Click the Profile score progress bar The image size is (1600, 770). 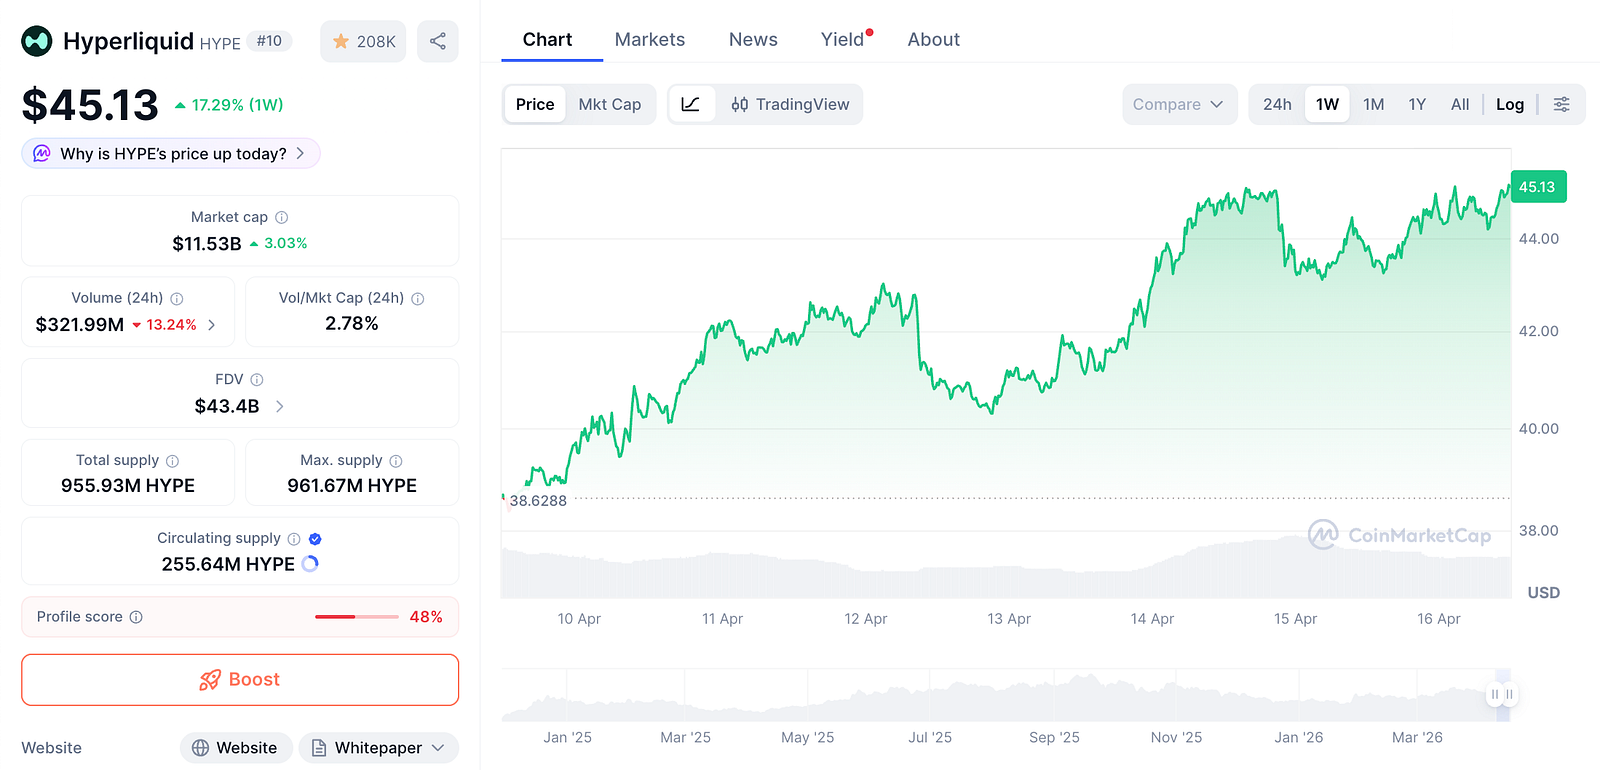pyautogui.click(x=357, y=617)
